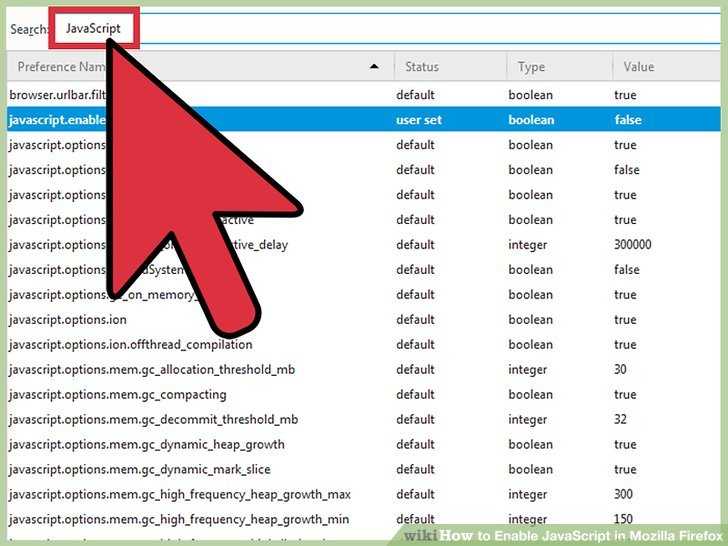Viewport: 728px width, 546px height.
Task: Click the value 30 cell
Action: click(620, 370)
